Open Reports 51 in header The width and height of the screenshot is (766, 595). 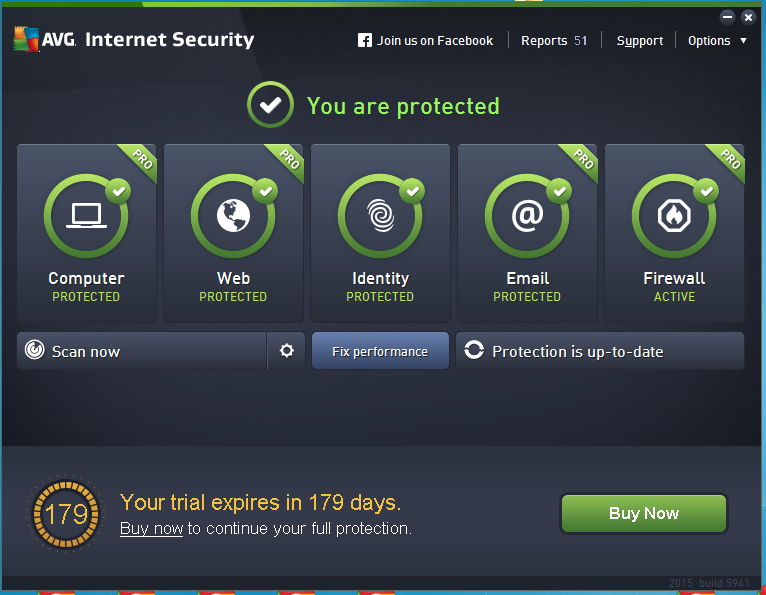coord(554,41)
